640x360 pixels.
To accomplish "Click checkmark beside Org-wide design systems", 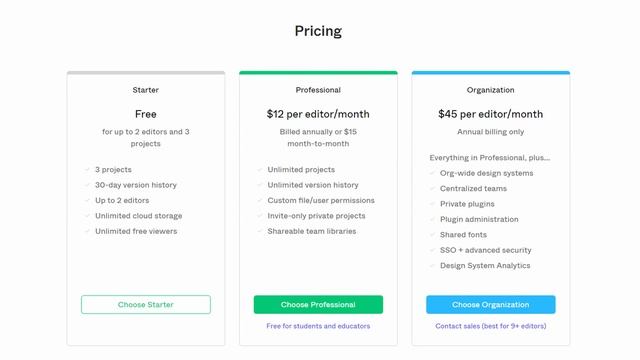I will (432, 173).
